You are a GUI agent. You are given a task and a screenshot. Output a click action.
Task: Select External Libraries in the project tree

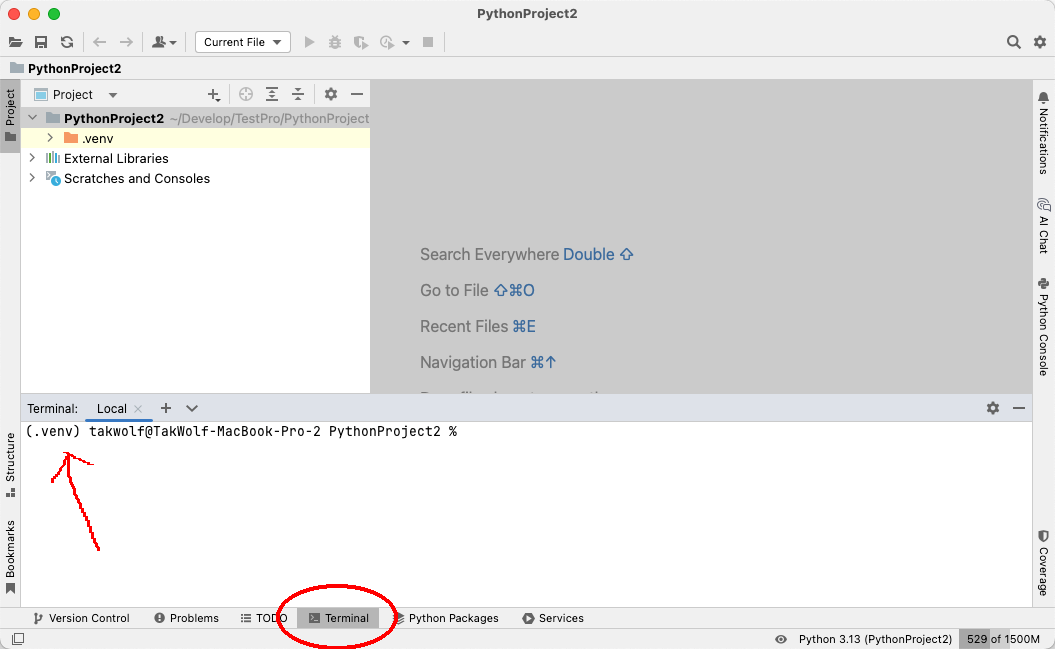(196, 159)
